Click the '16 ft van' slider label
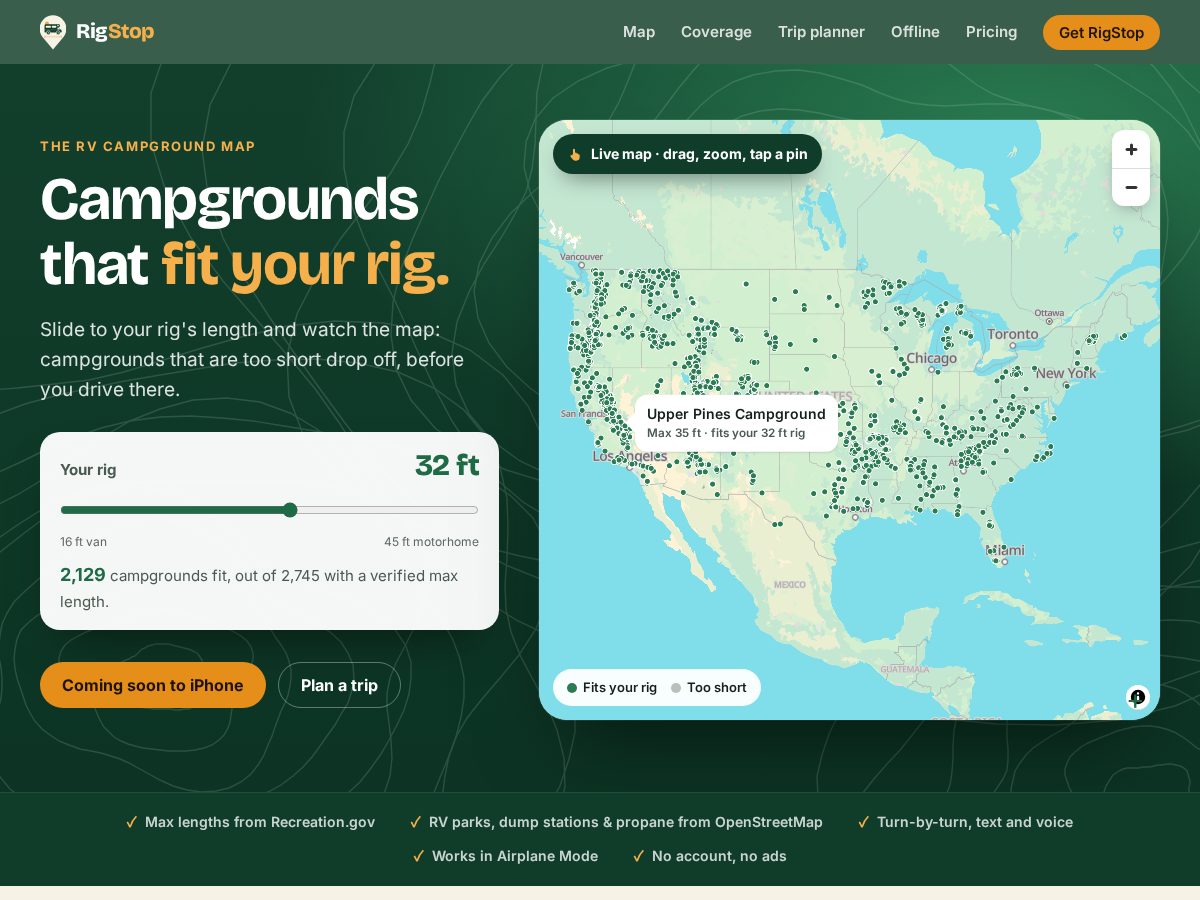 click(83, 542)
